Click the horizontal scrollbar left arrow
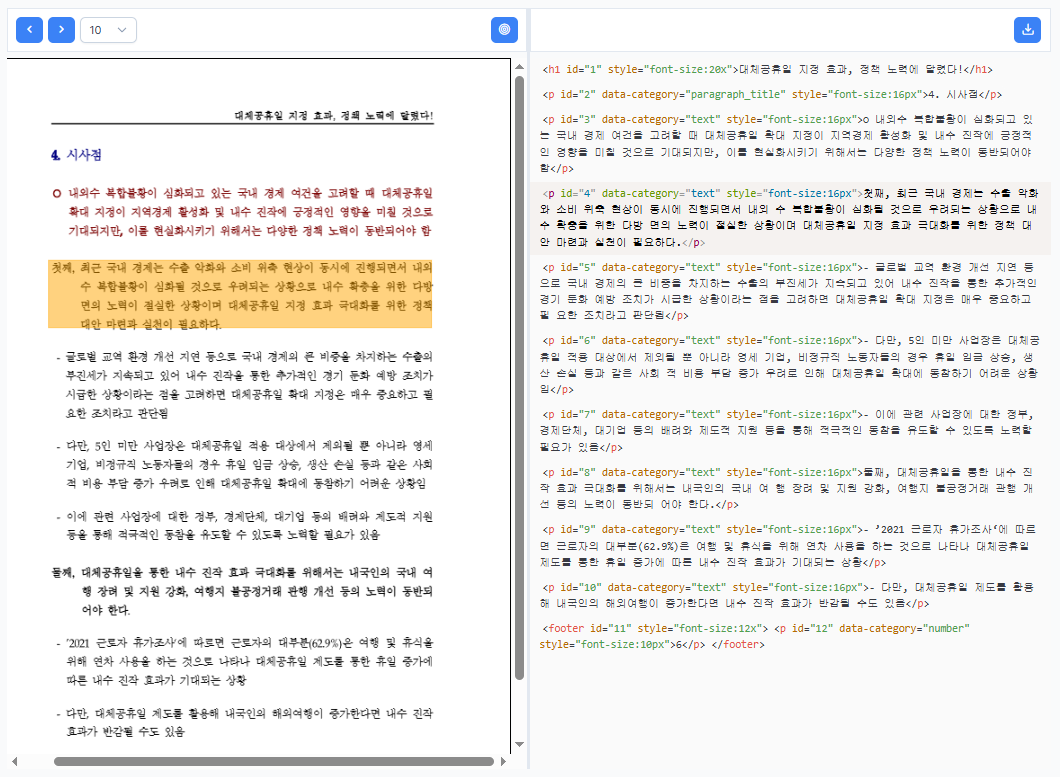 click(14, 761)
